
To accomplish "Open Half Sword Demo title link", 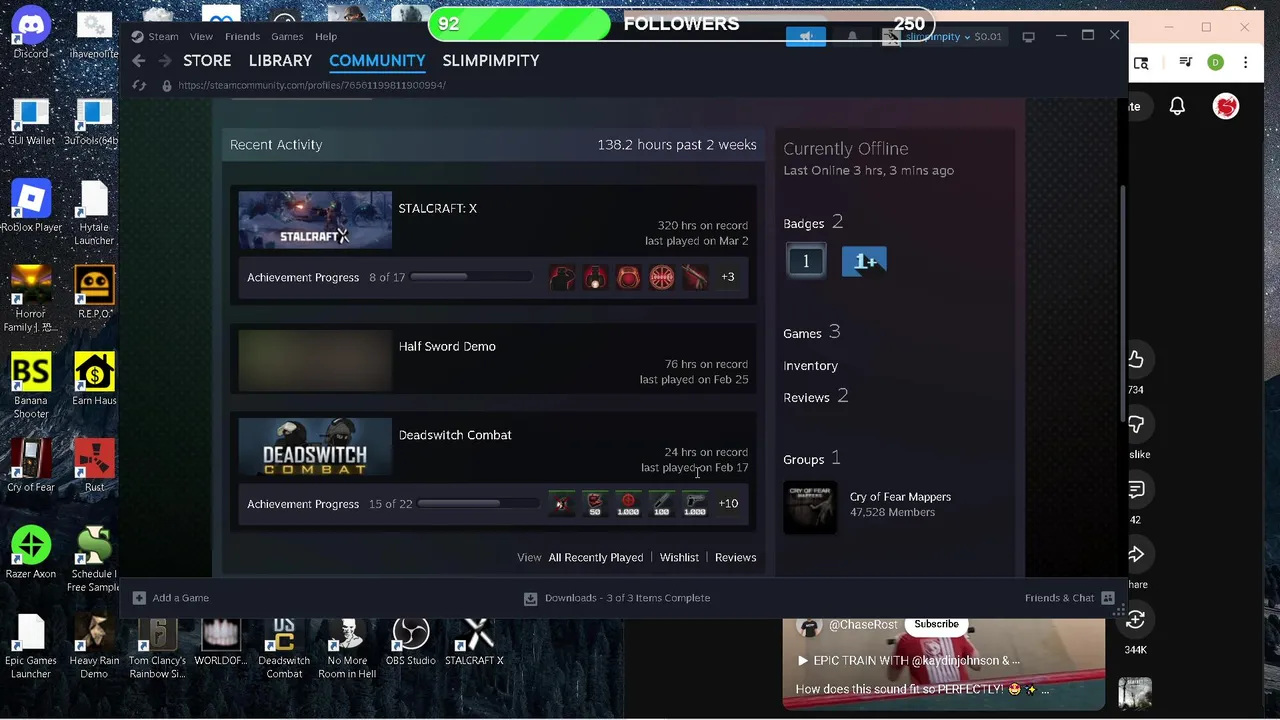I will (x=447, y=346).
